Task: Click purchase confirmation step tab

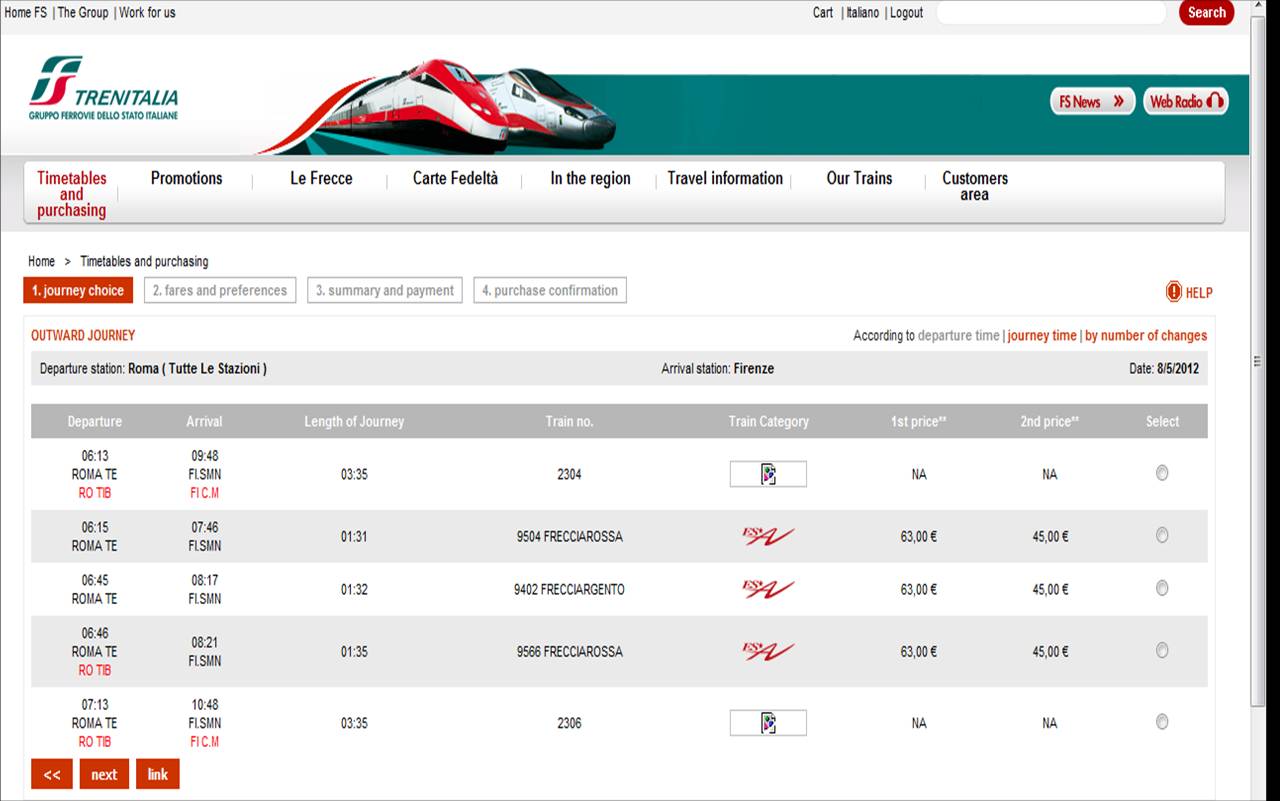Action: 550,290
